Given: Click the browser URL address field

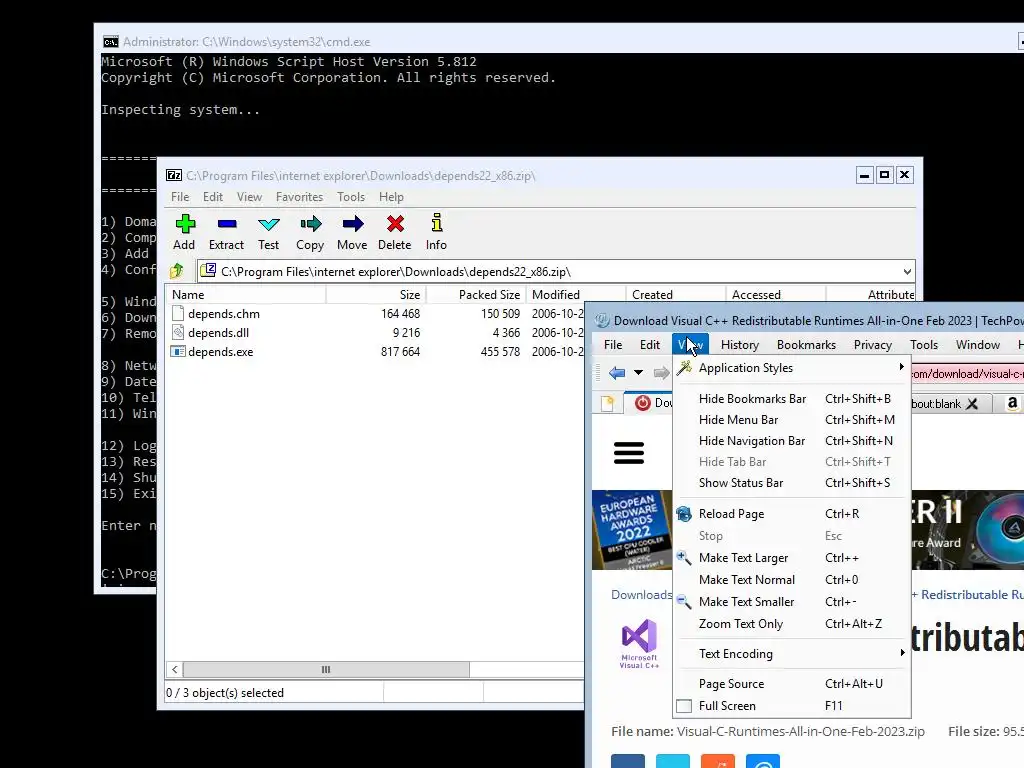Looking at the screenshot, I should [x=968, y=374].
